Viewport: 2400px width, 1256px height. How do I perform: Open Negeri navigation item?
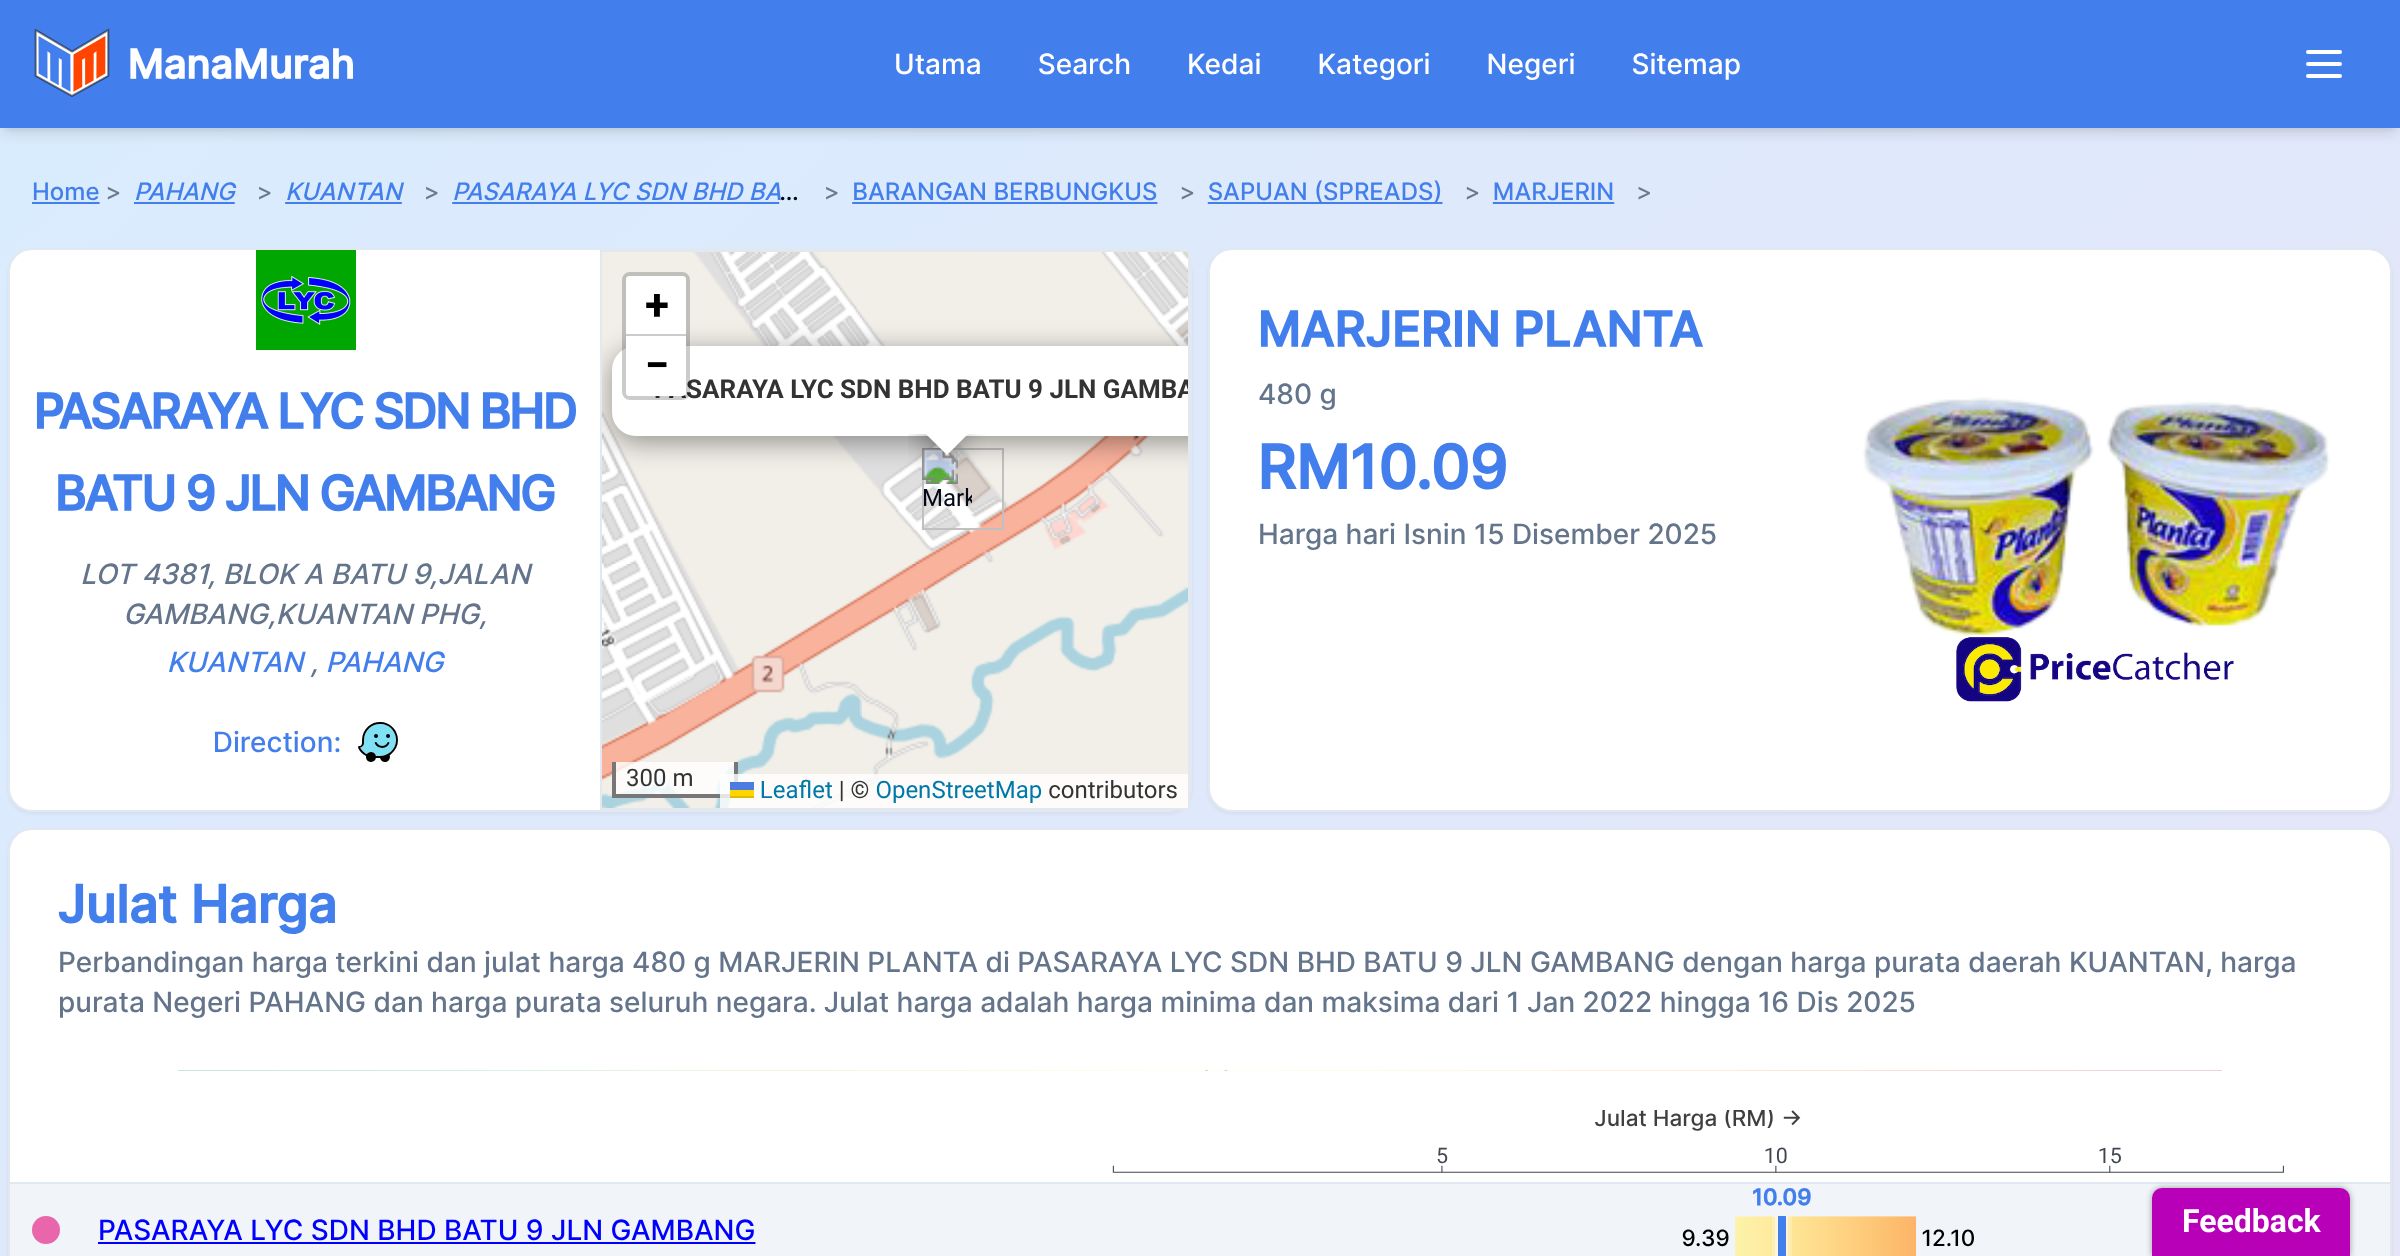1530,64
